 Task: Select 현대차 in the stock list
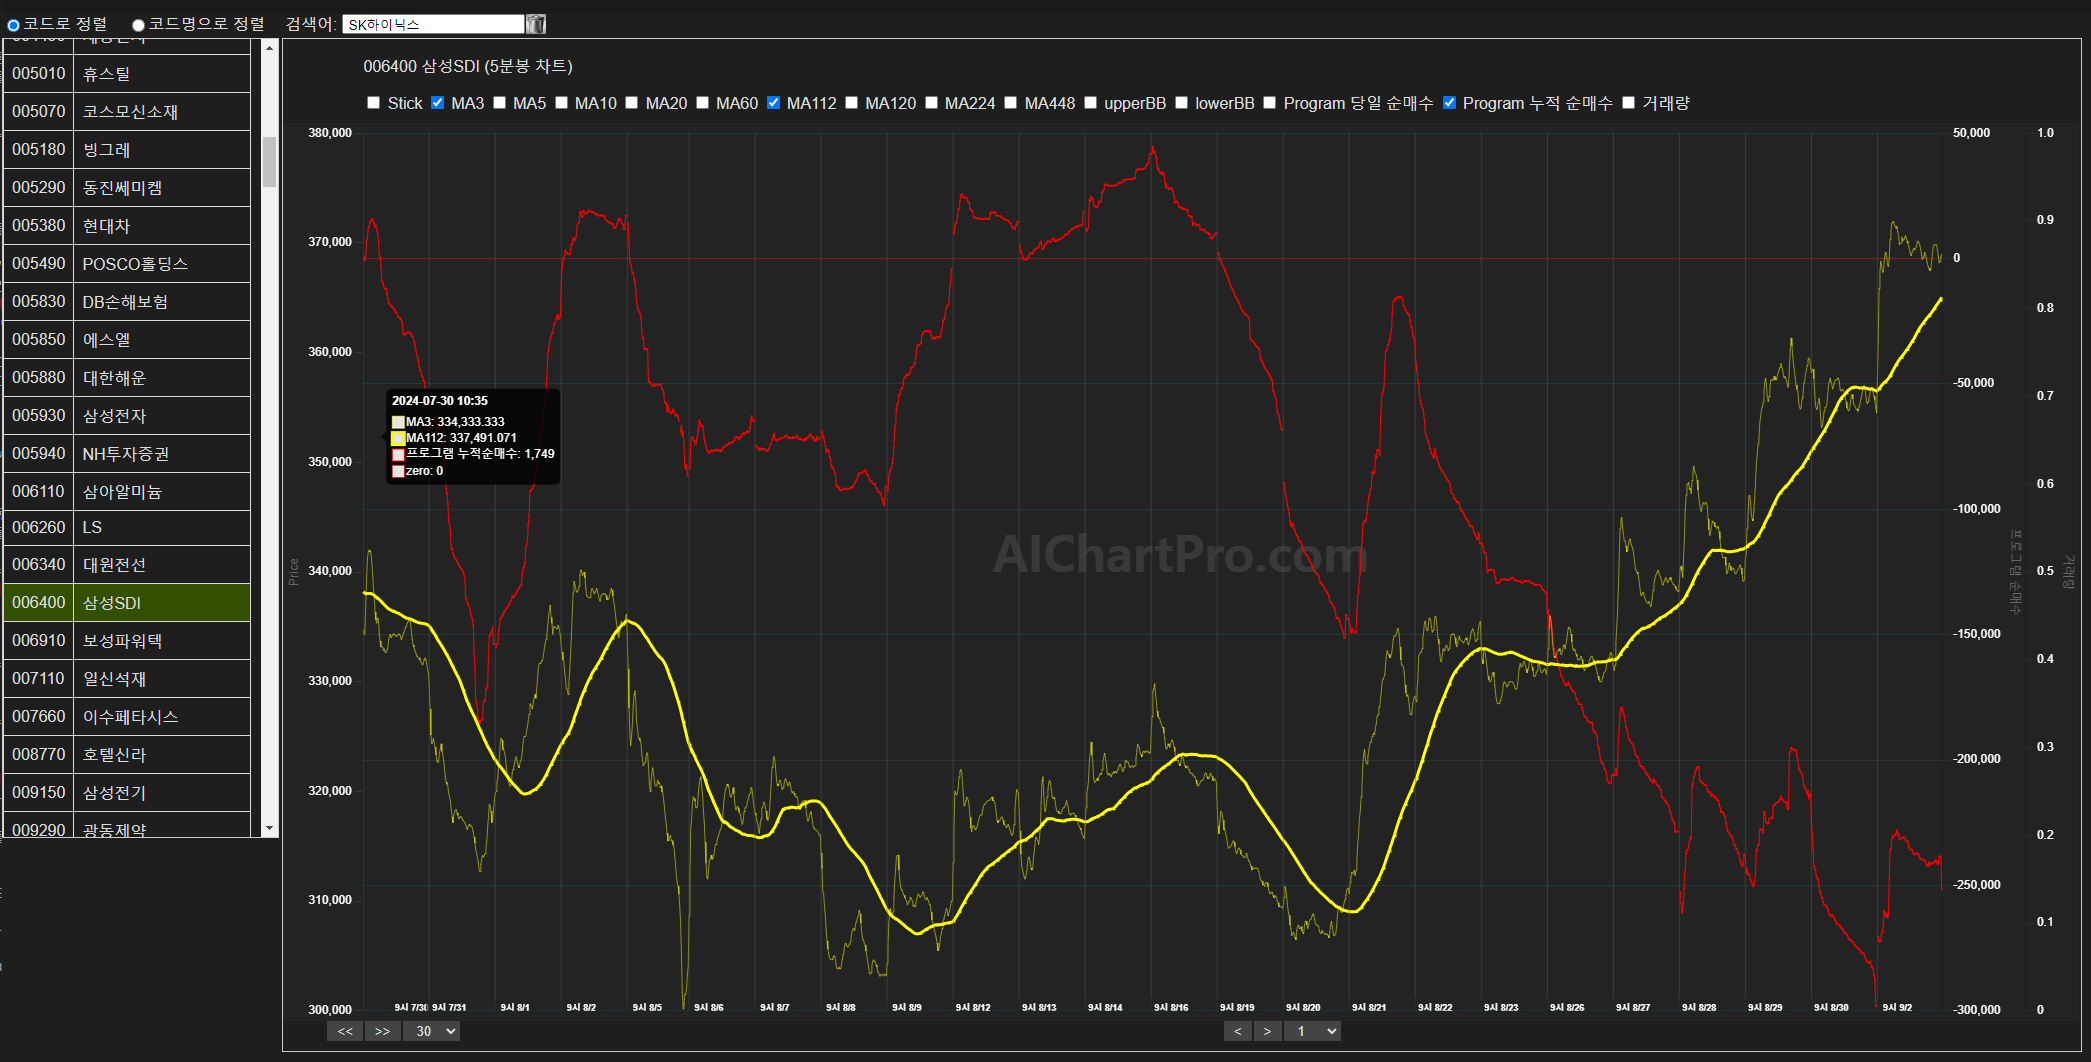127,226
